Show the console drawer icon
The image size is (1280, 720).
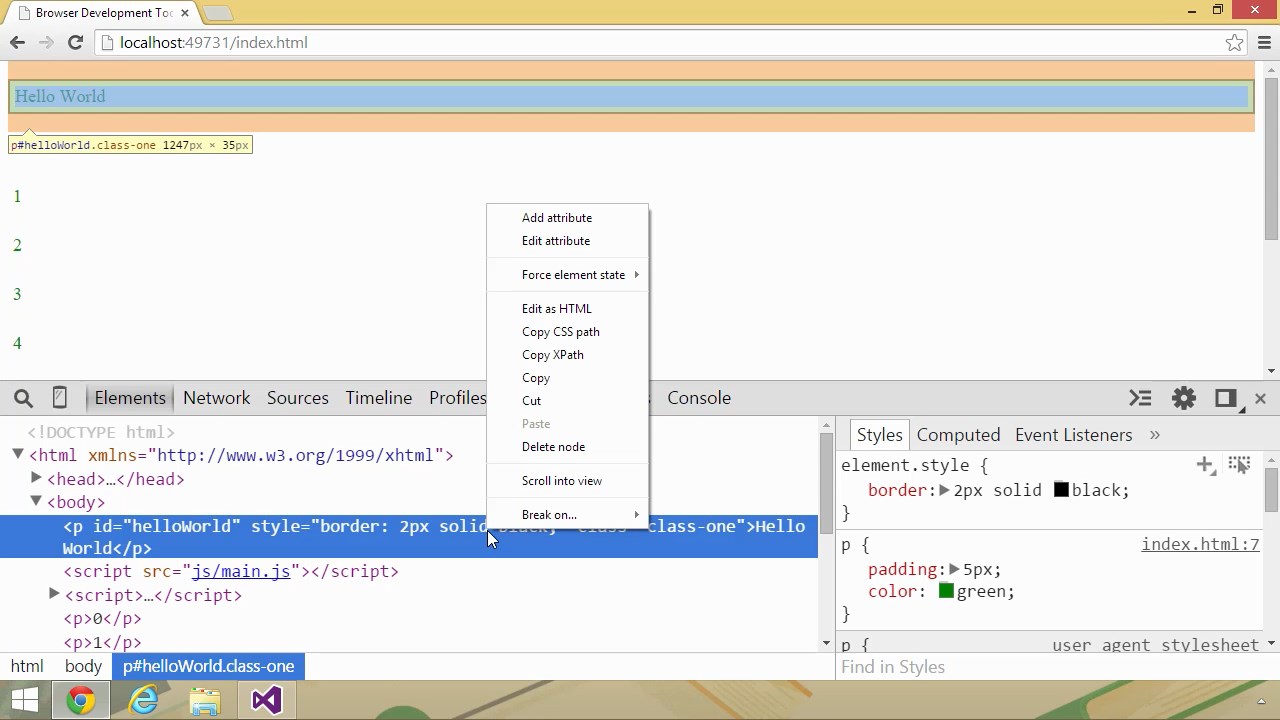click(1140, 398)
